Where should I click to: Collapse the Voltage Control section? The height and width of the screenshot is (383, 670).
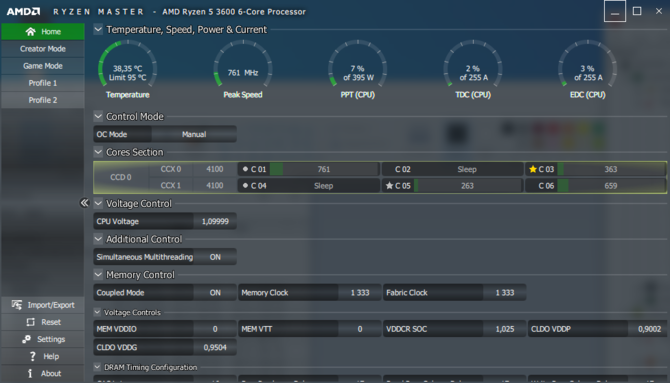98,203
